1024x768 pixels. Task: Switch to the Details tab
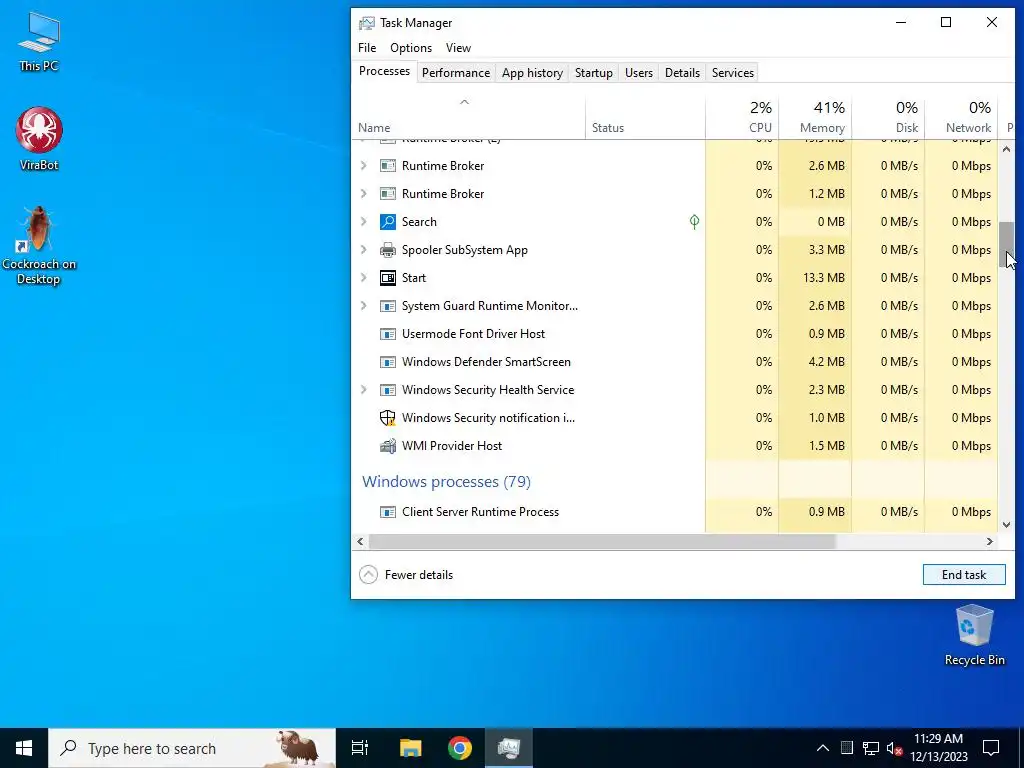pyautogui.click(x=682, y=72)
